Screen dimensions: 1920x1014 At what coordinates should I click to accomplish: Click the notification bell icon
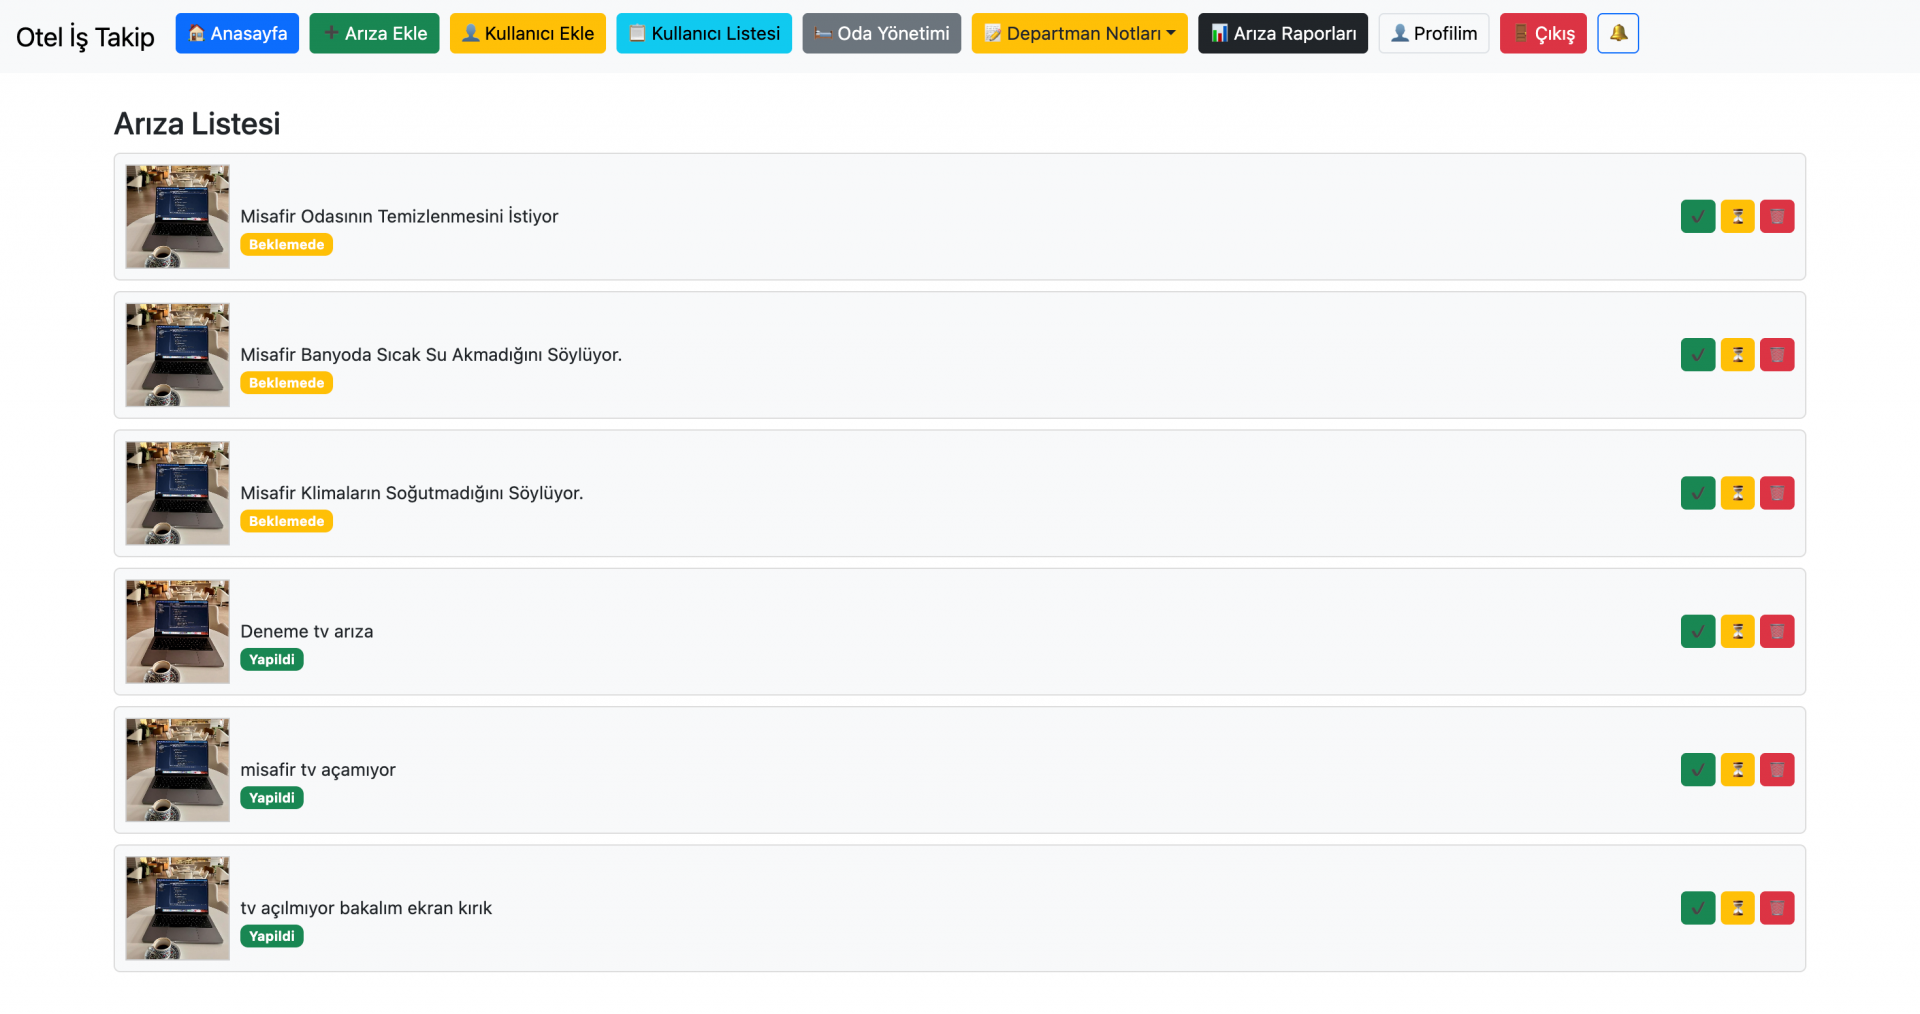click(1617, 33)
